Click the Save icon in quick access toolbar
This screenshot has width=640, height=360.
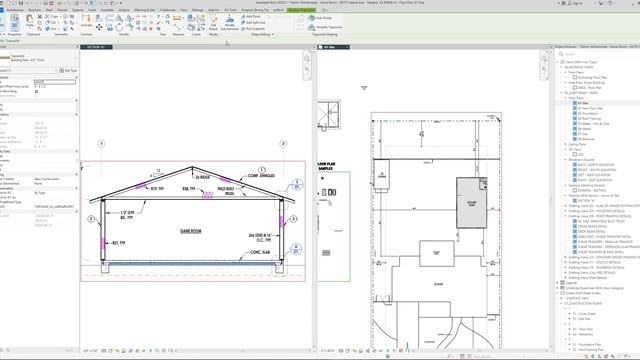21,3
